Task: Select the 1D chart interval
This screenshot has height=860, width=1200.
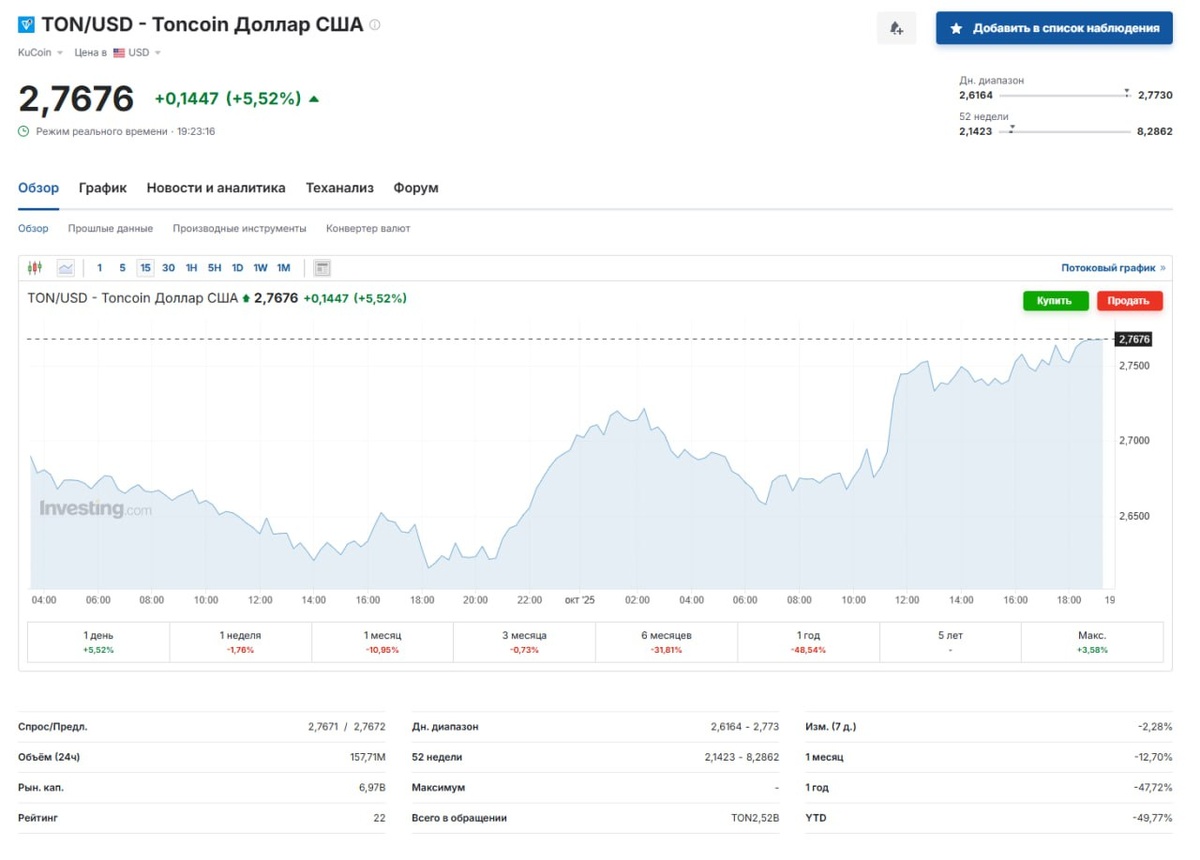Action: tap(237, 268)
